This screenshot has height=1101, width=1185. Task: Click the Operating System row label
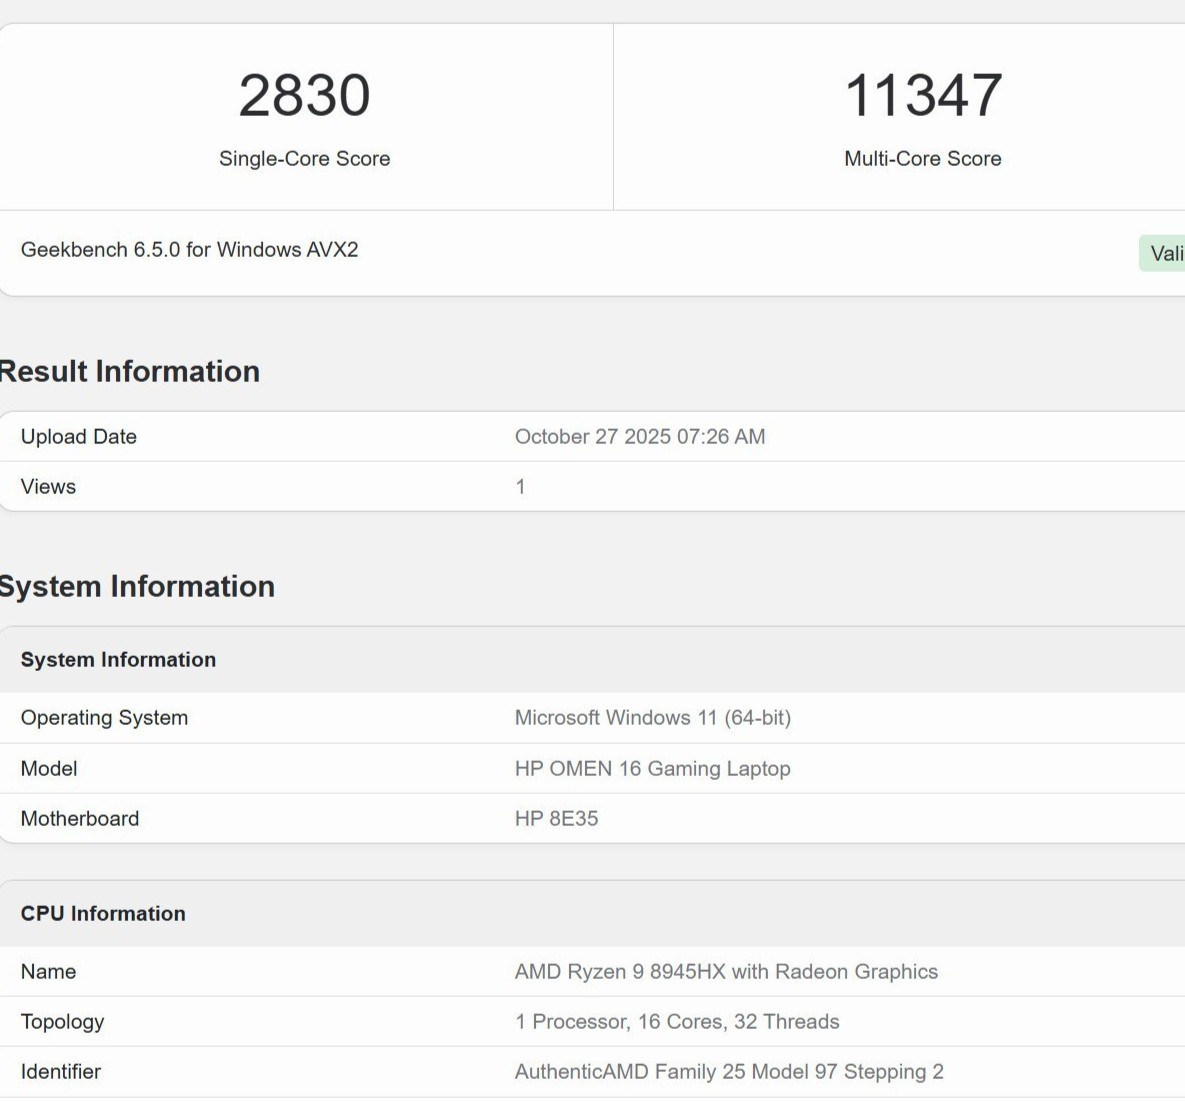tap(104, 718)
